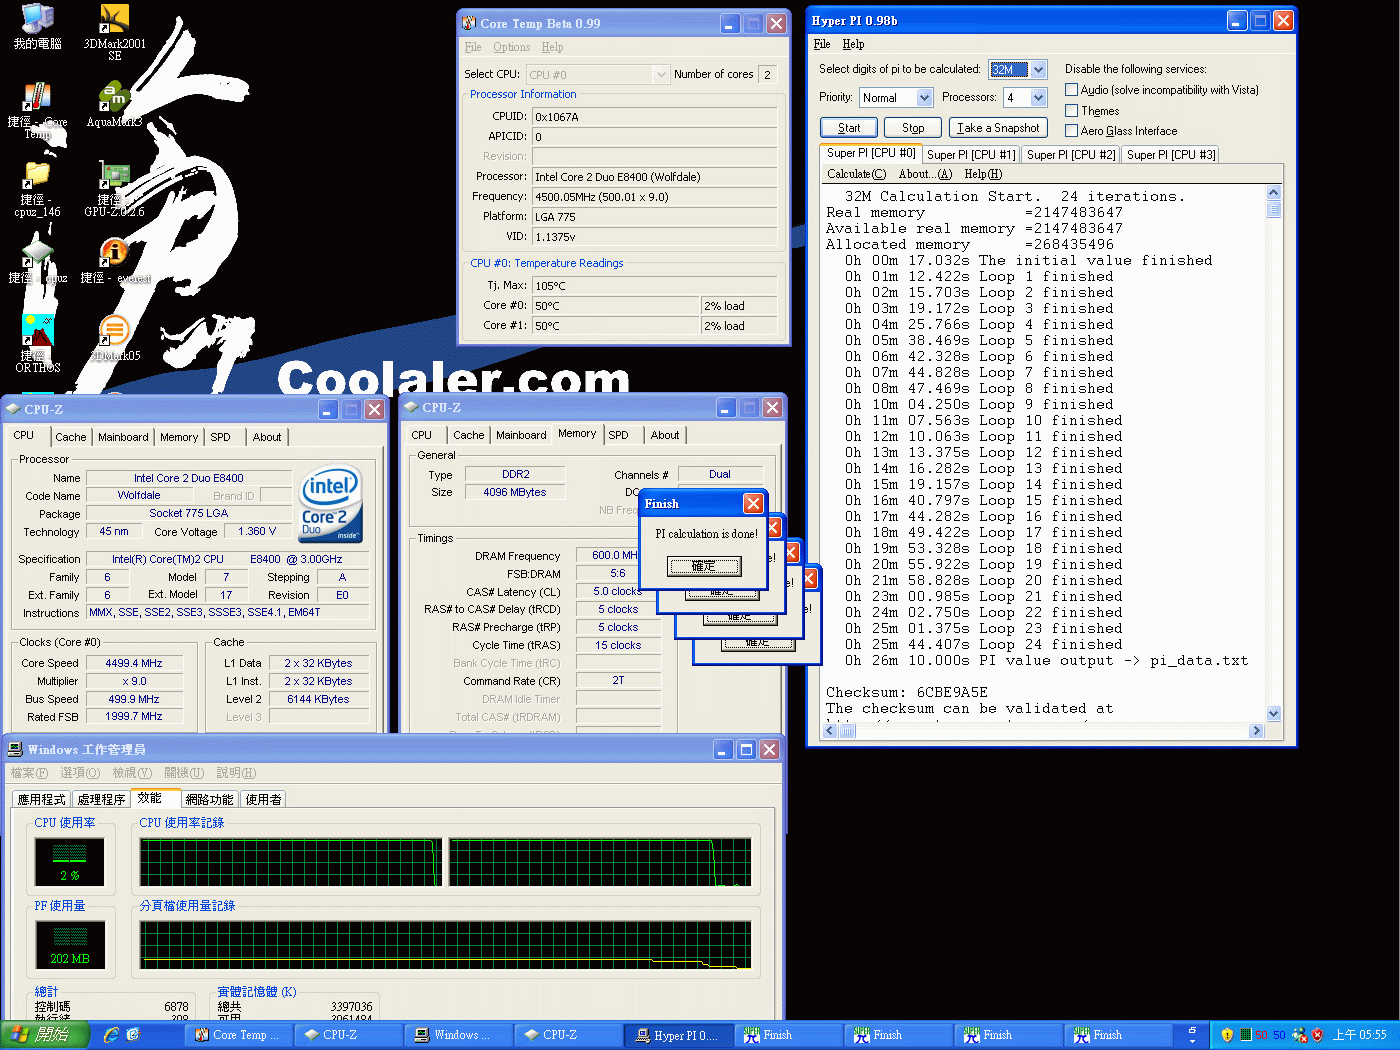The width and height of the screenshot is (1400, 1050).
Task: Click the red security alert tray icon
Action: (1317, 1035)
